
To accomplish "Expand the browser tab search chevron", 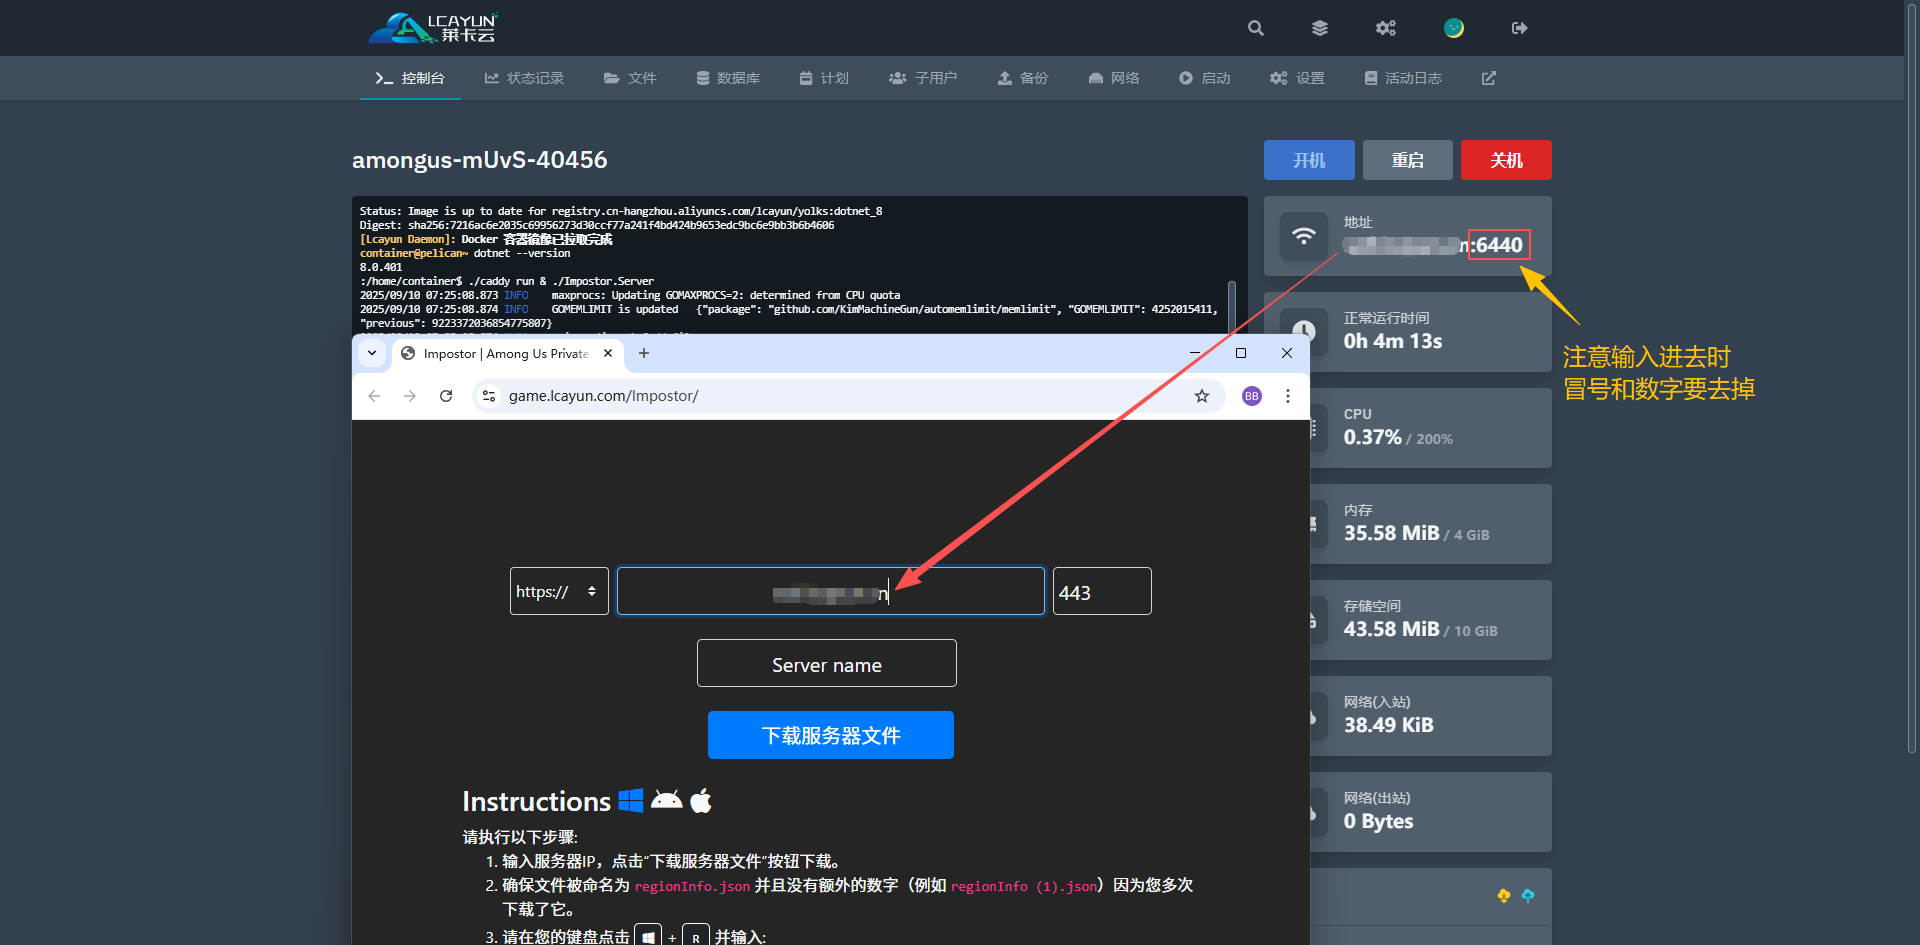I will 372,353.
